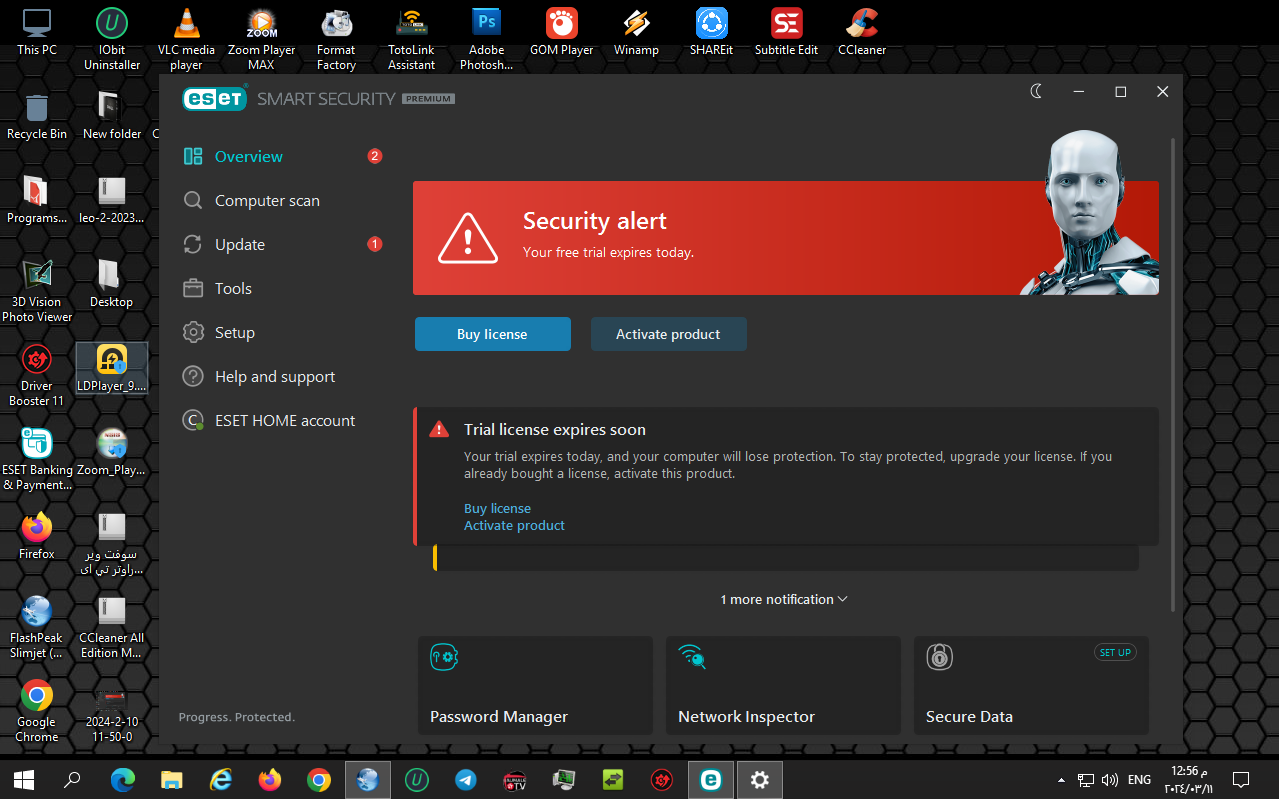Launch Microsoft Edge from the taskbar

pyautogui.click(x=122, y=779)
